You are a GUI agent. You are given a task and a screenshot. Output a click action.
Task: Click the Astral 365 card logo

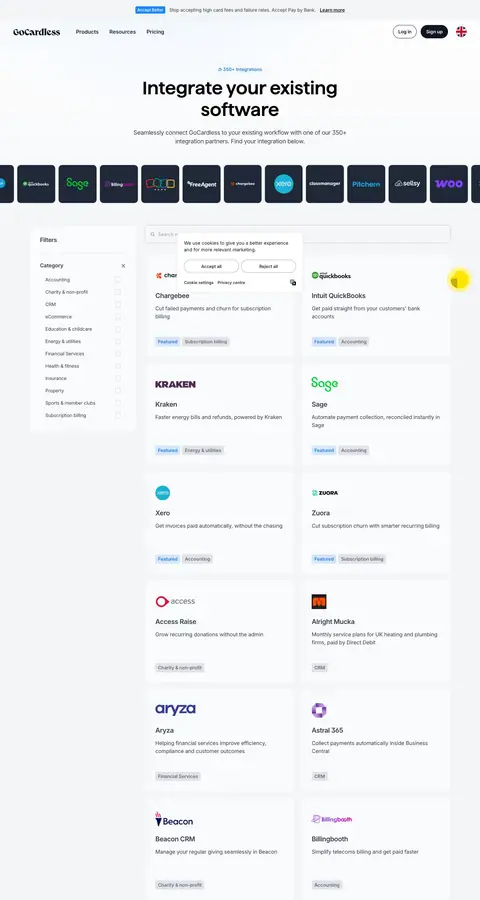click(319, 710)
